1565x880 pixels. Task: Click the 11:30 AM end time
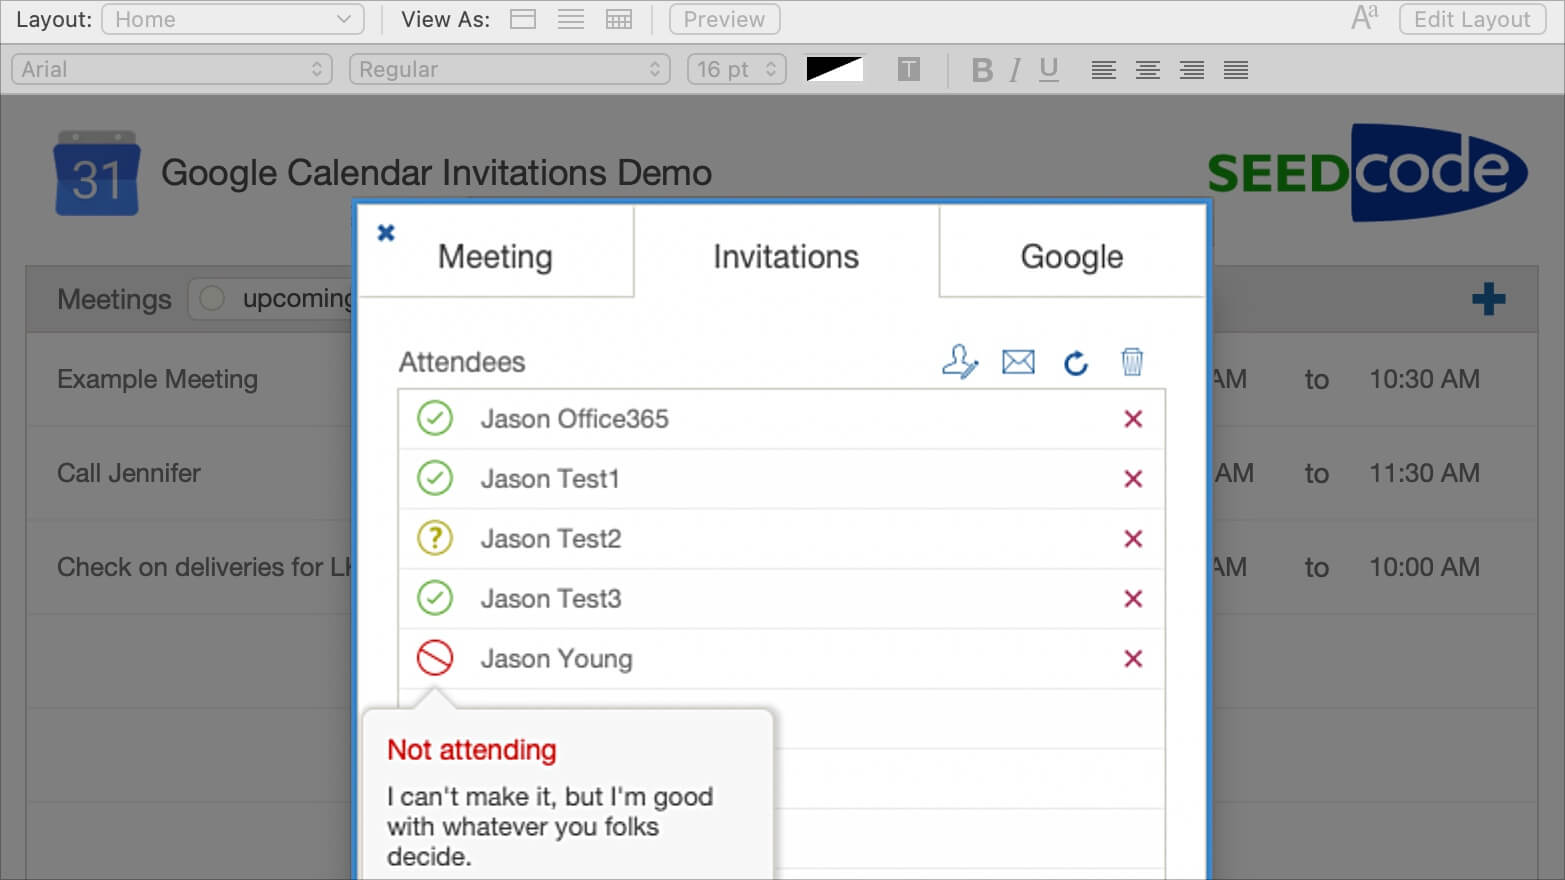pyautogui.click(x=1424, y=473)
